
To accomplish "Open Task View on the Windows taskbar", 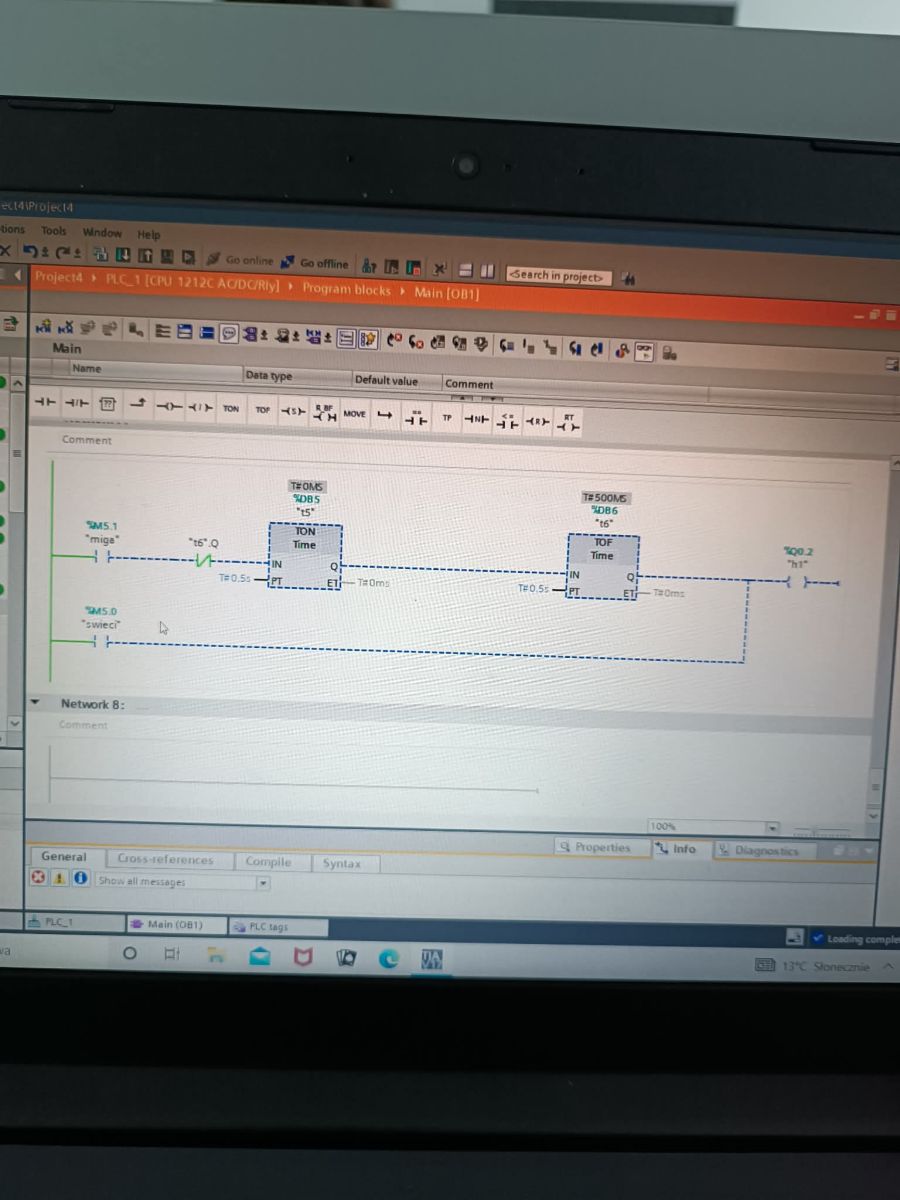I will click(x=171, y=955).
